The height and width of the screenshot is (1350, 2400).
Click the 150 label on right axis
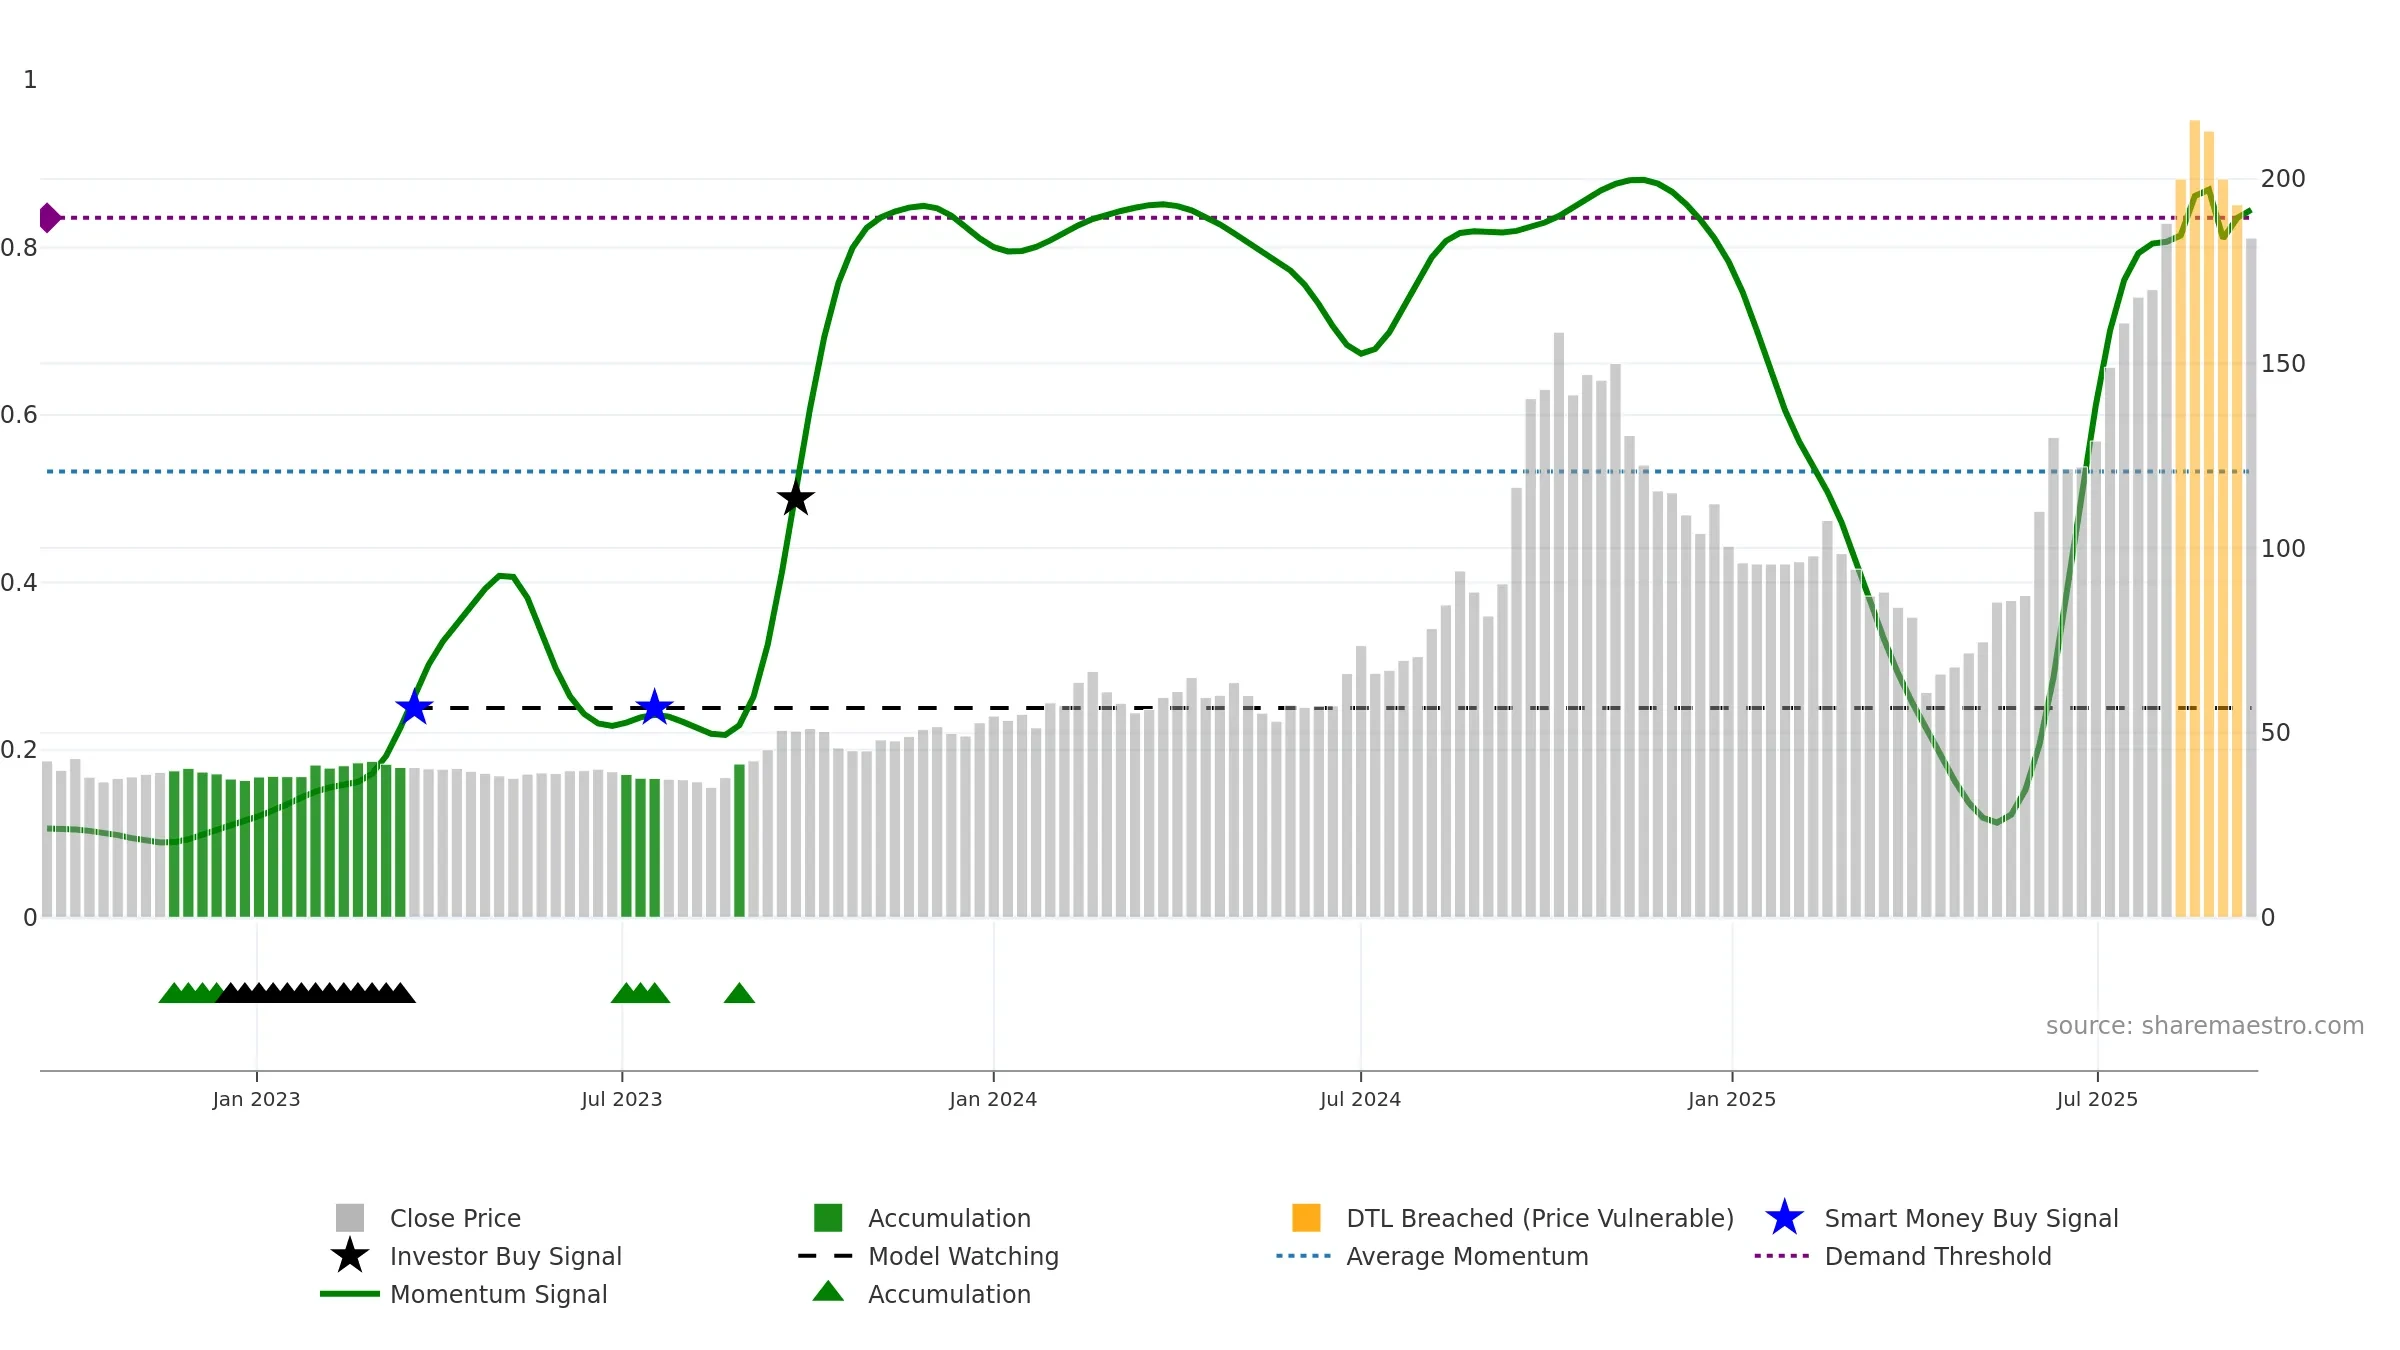pyautogui.click(x=2283, y=364)
